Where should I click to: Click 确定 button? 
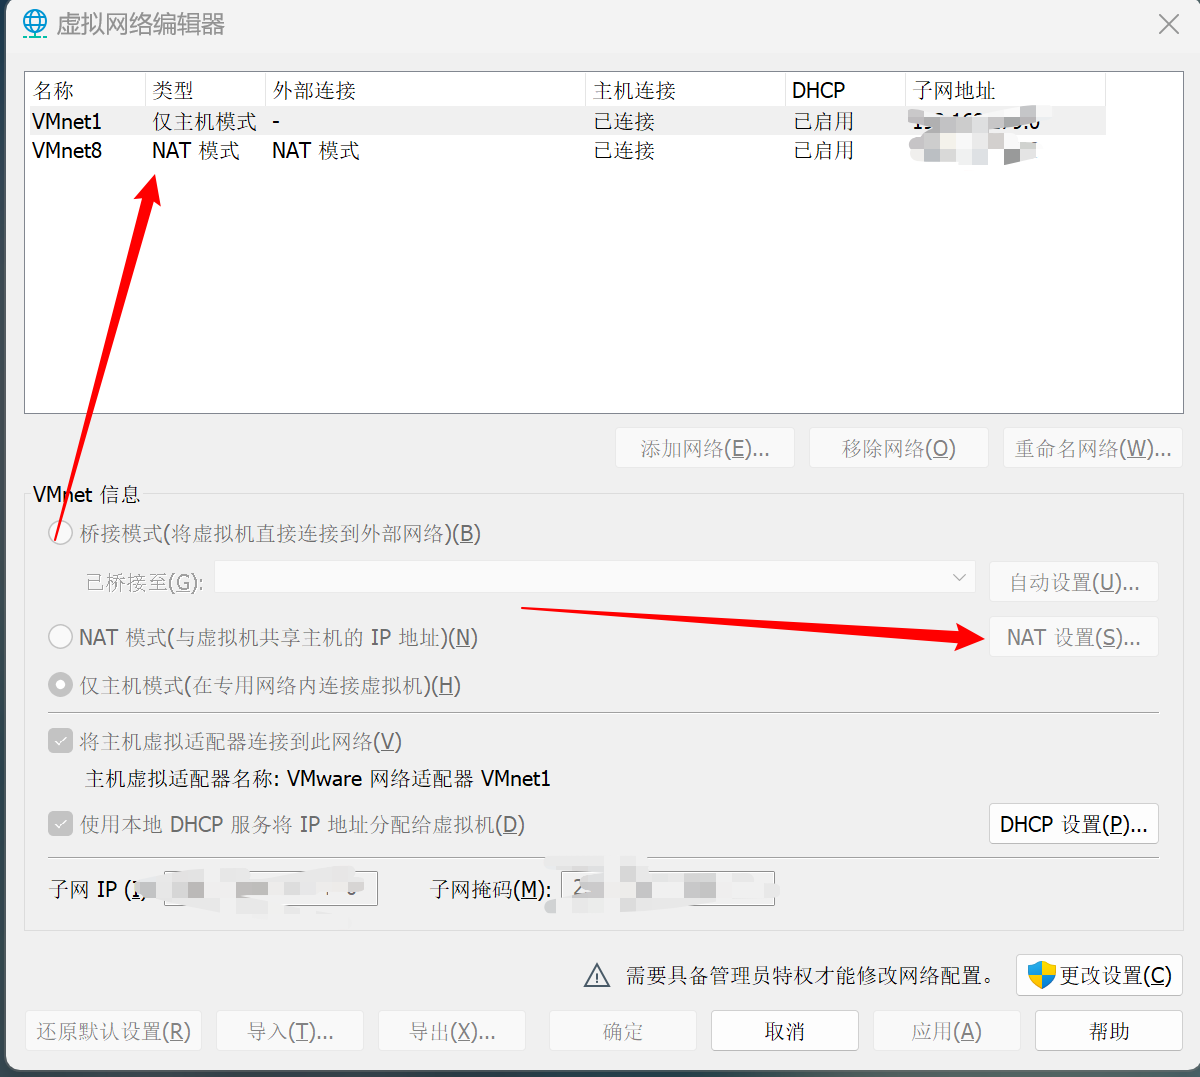pyautogui.click(x=623, y=1031)
